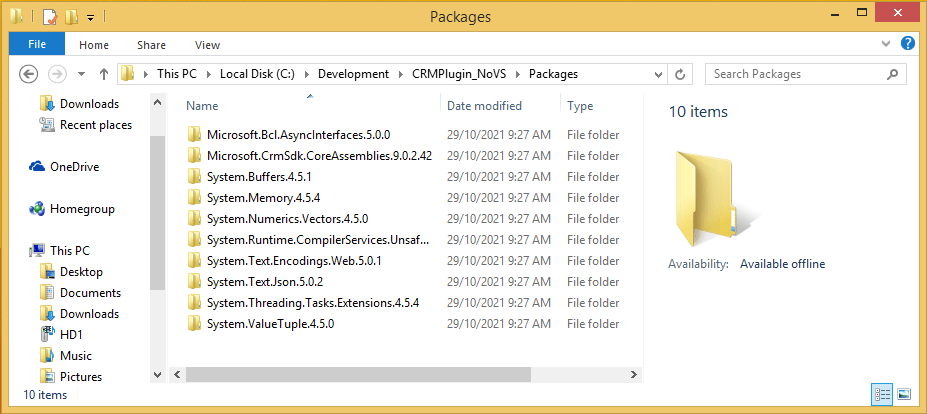This screenshot has height=414, width=927.
Task: Click the Properties icon in quick access toolbar
Action: [49, 17]
